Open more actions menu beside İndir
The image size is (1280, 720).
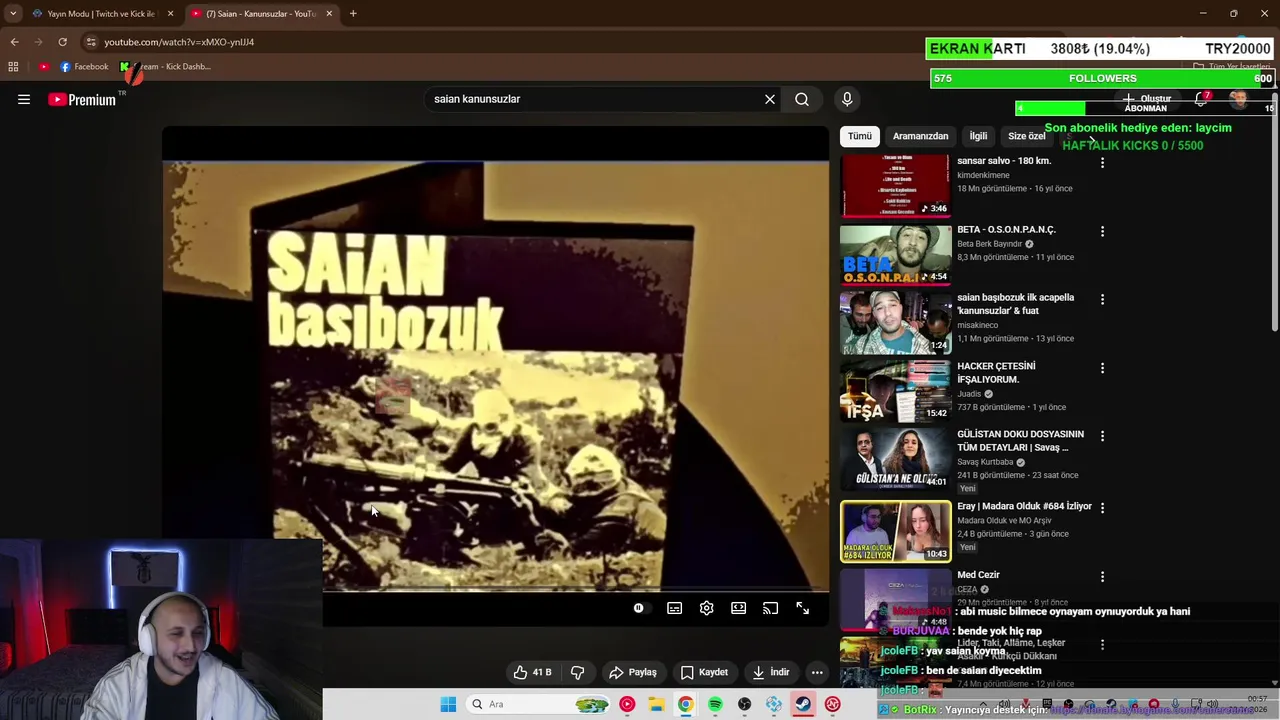[x=817, y=672]
